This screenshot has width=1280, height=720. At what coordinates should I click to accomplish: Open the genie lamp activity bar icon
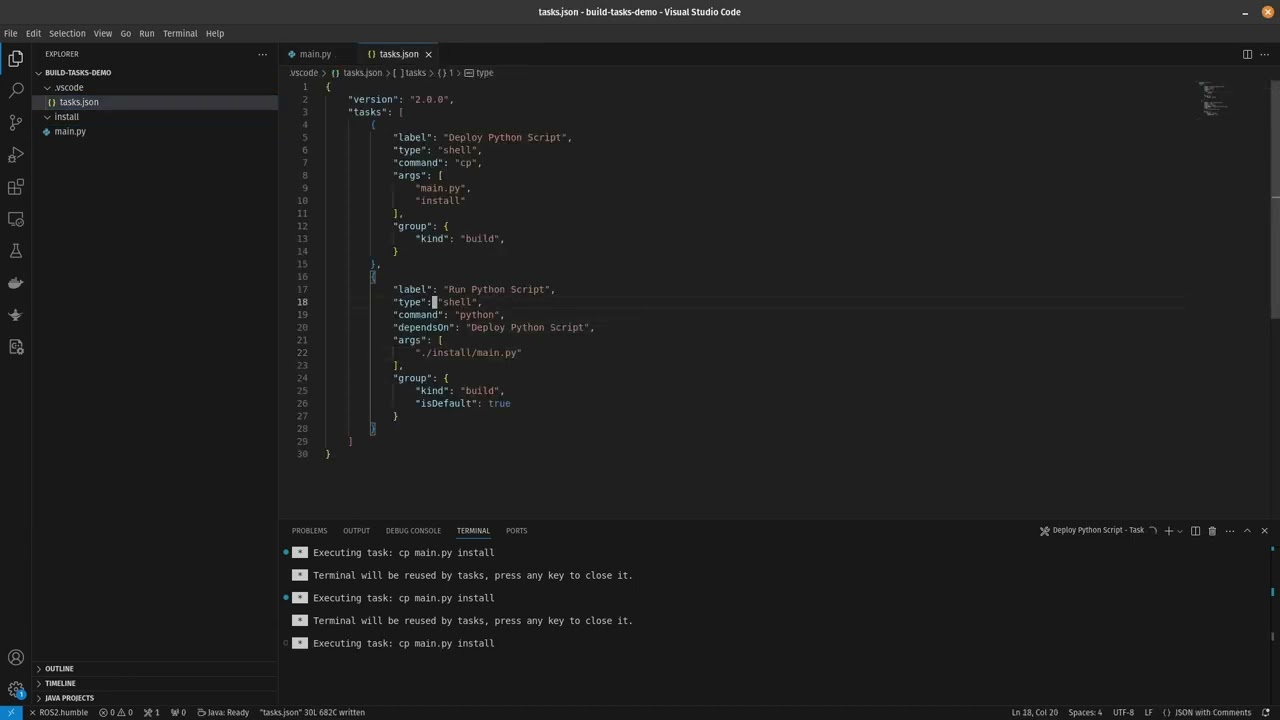click(16, 315)
